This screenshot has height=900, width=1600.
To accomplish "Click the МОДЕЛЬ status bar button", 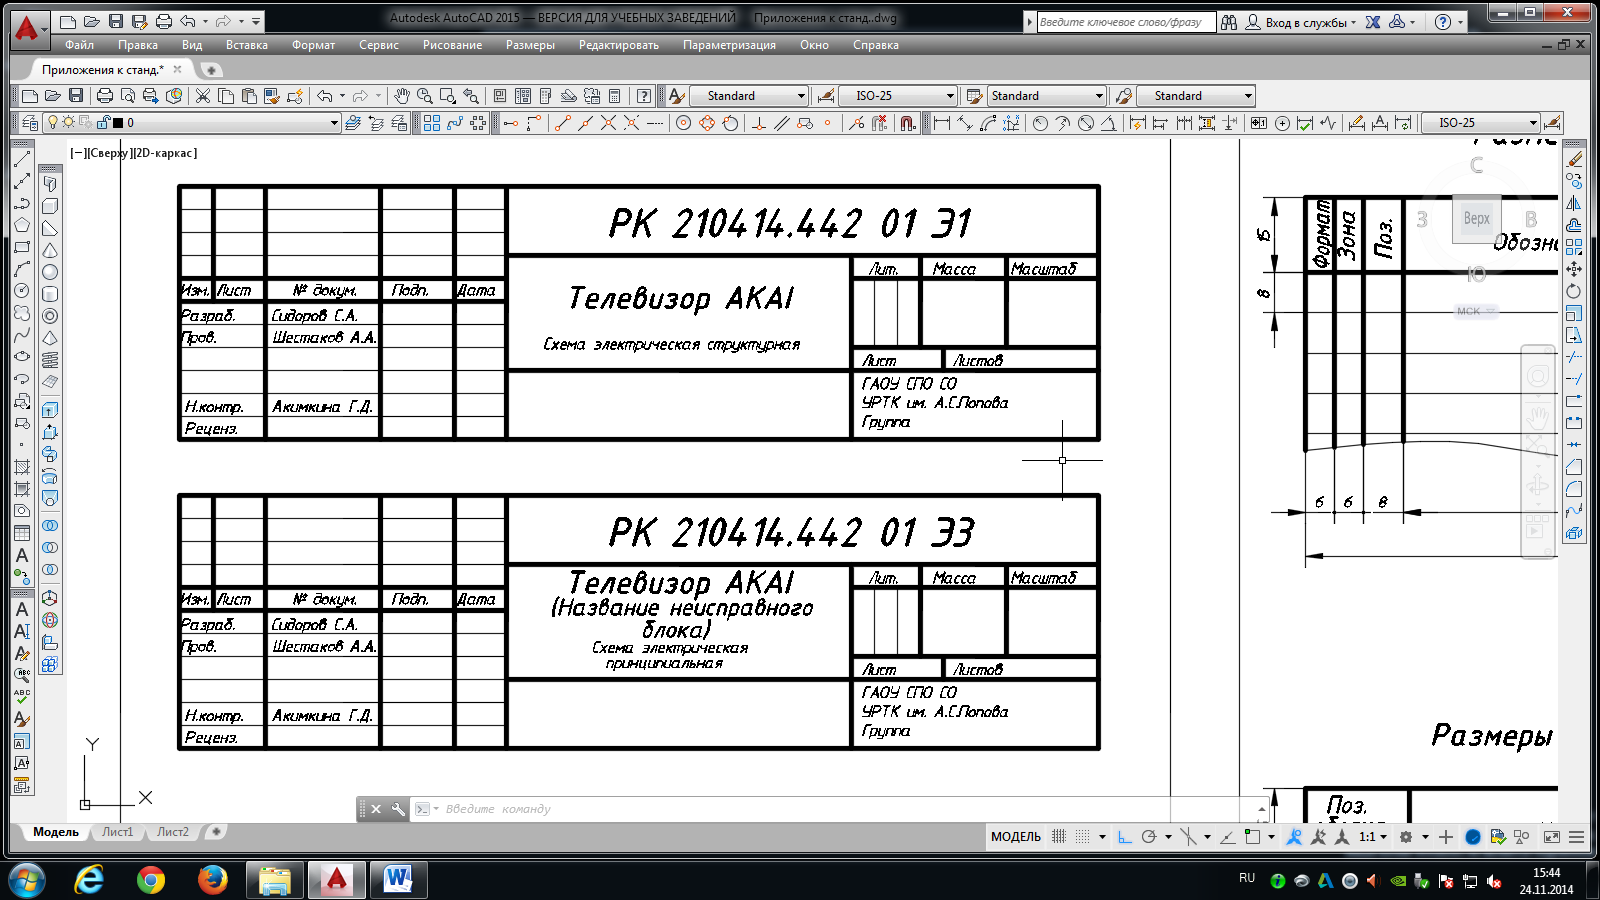I will point(1016,837).
